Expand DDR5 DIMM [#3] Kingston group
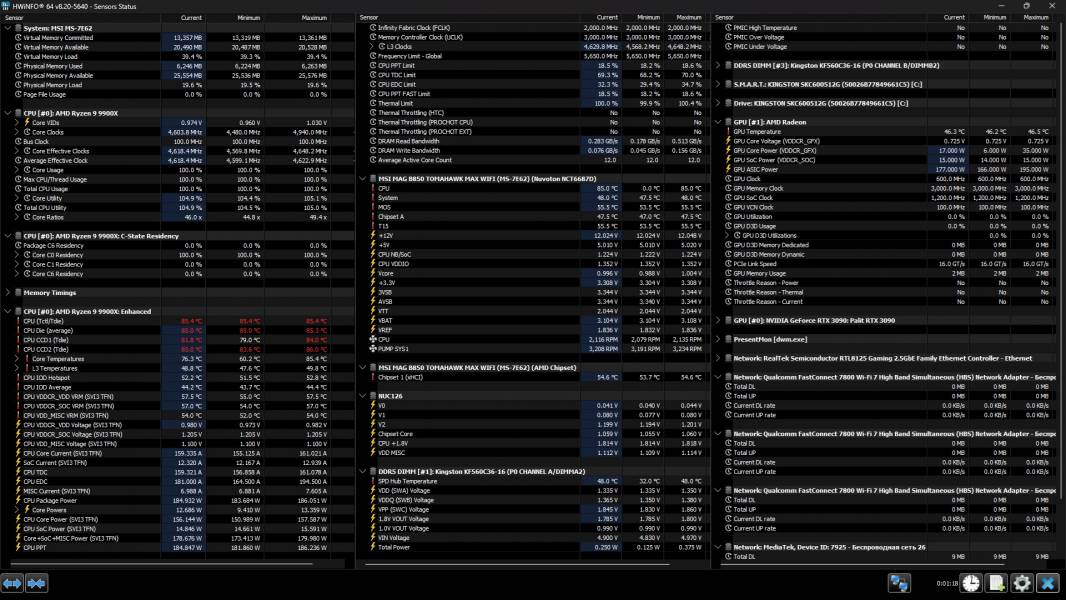This screenshot has height=600, width=1066. coord(718,65)
